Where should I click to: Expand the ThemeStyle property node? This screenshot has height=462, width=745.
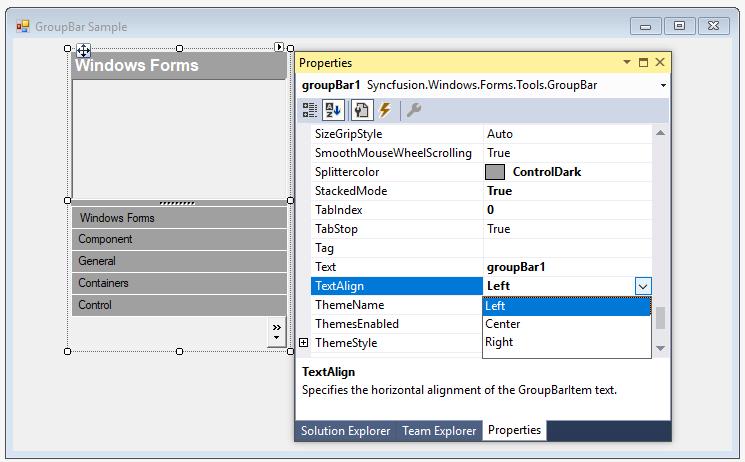point(304,343)
